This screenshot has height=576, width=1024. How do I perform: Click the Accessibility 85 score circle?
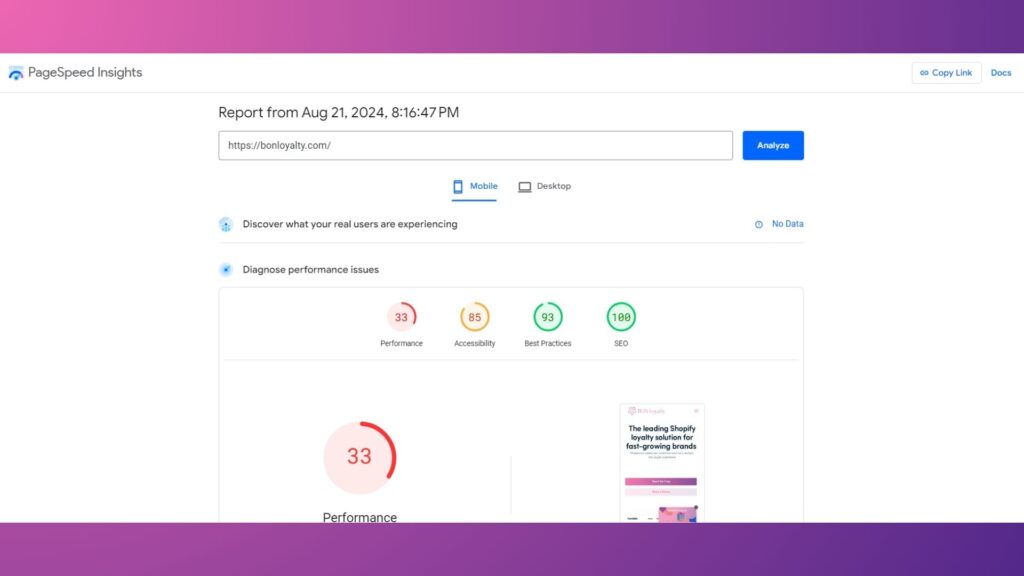click(x=474, y=316)
